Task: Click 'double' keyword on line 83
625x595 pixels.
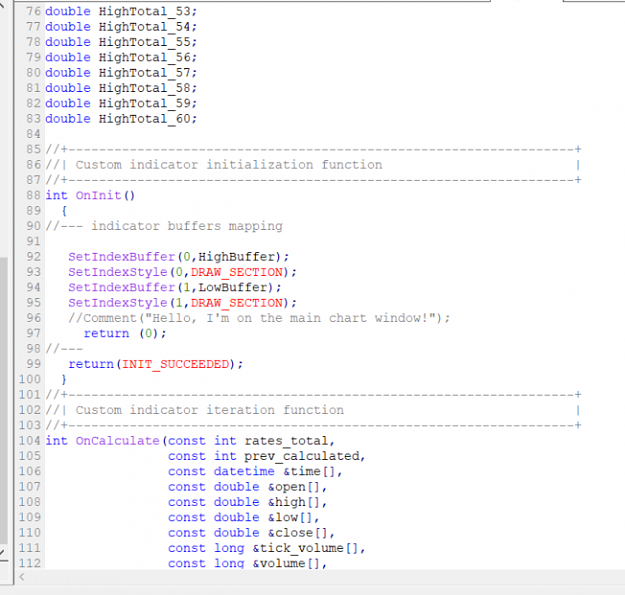Action: click(68, 119)
